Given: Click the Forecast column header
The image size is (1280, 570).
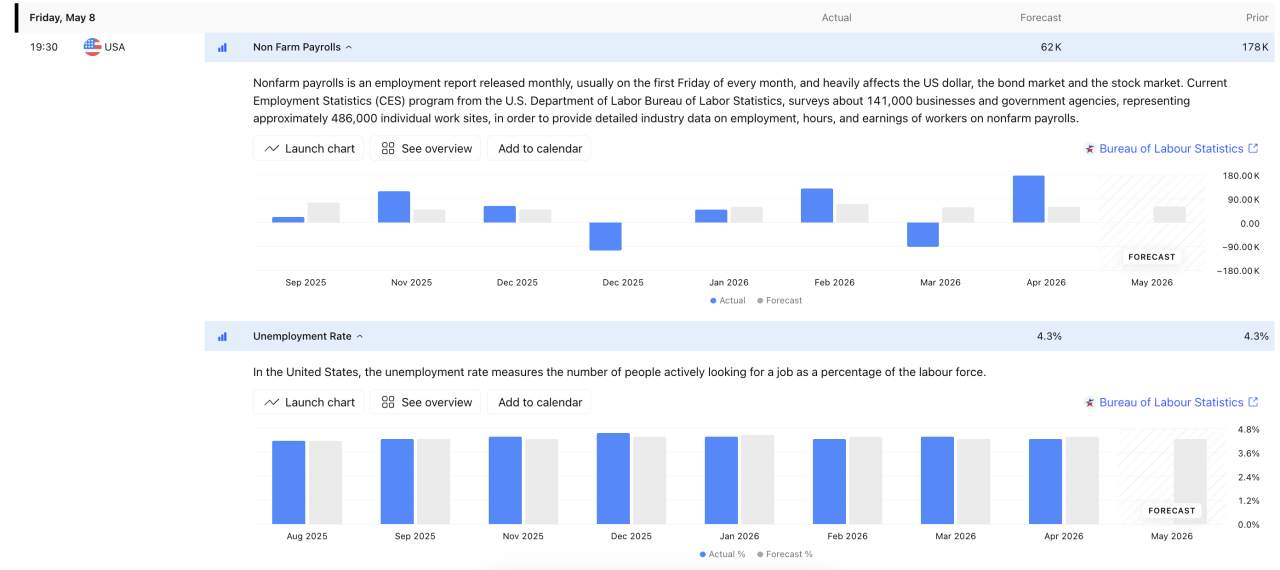Looking at the screenshot, I should click(1041, 18).
